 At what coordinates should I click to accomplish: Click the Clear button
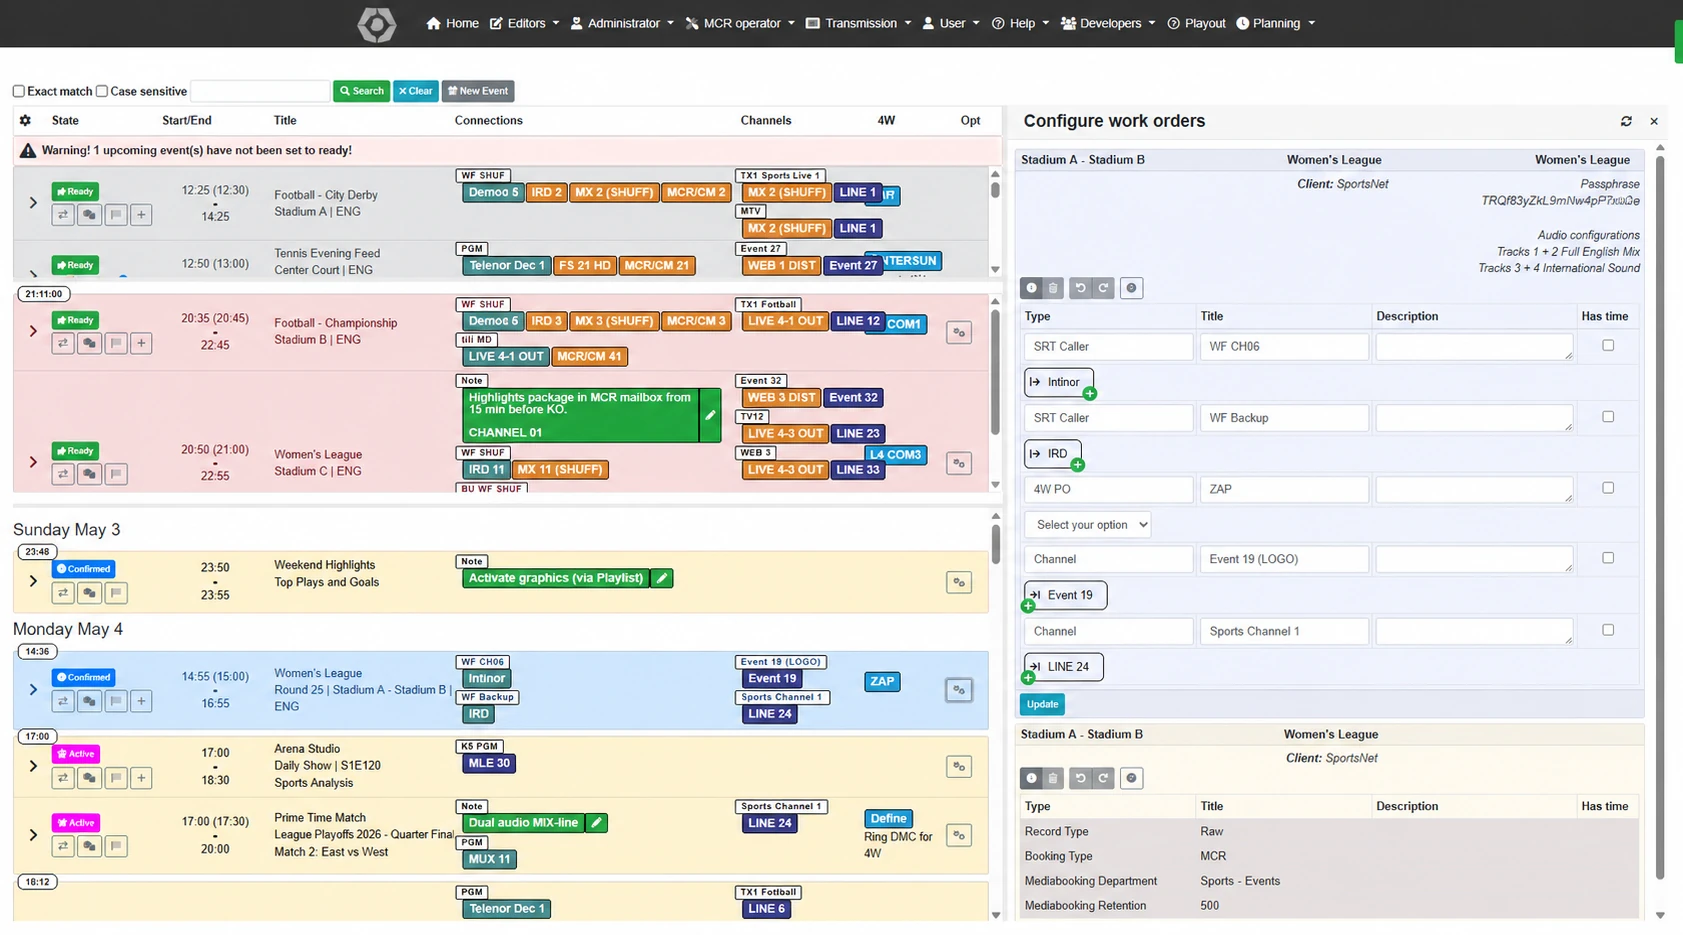click(415, 91)
